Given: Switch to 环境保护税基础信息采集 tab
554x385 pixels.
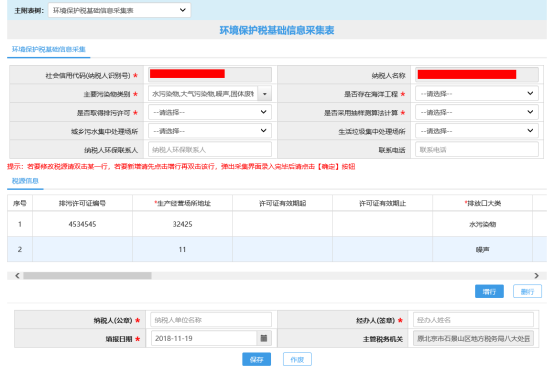Looking at the screenshot, I should [48, 49].
